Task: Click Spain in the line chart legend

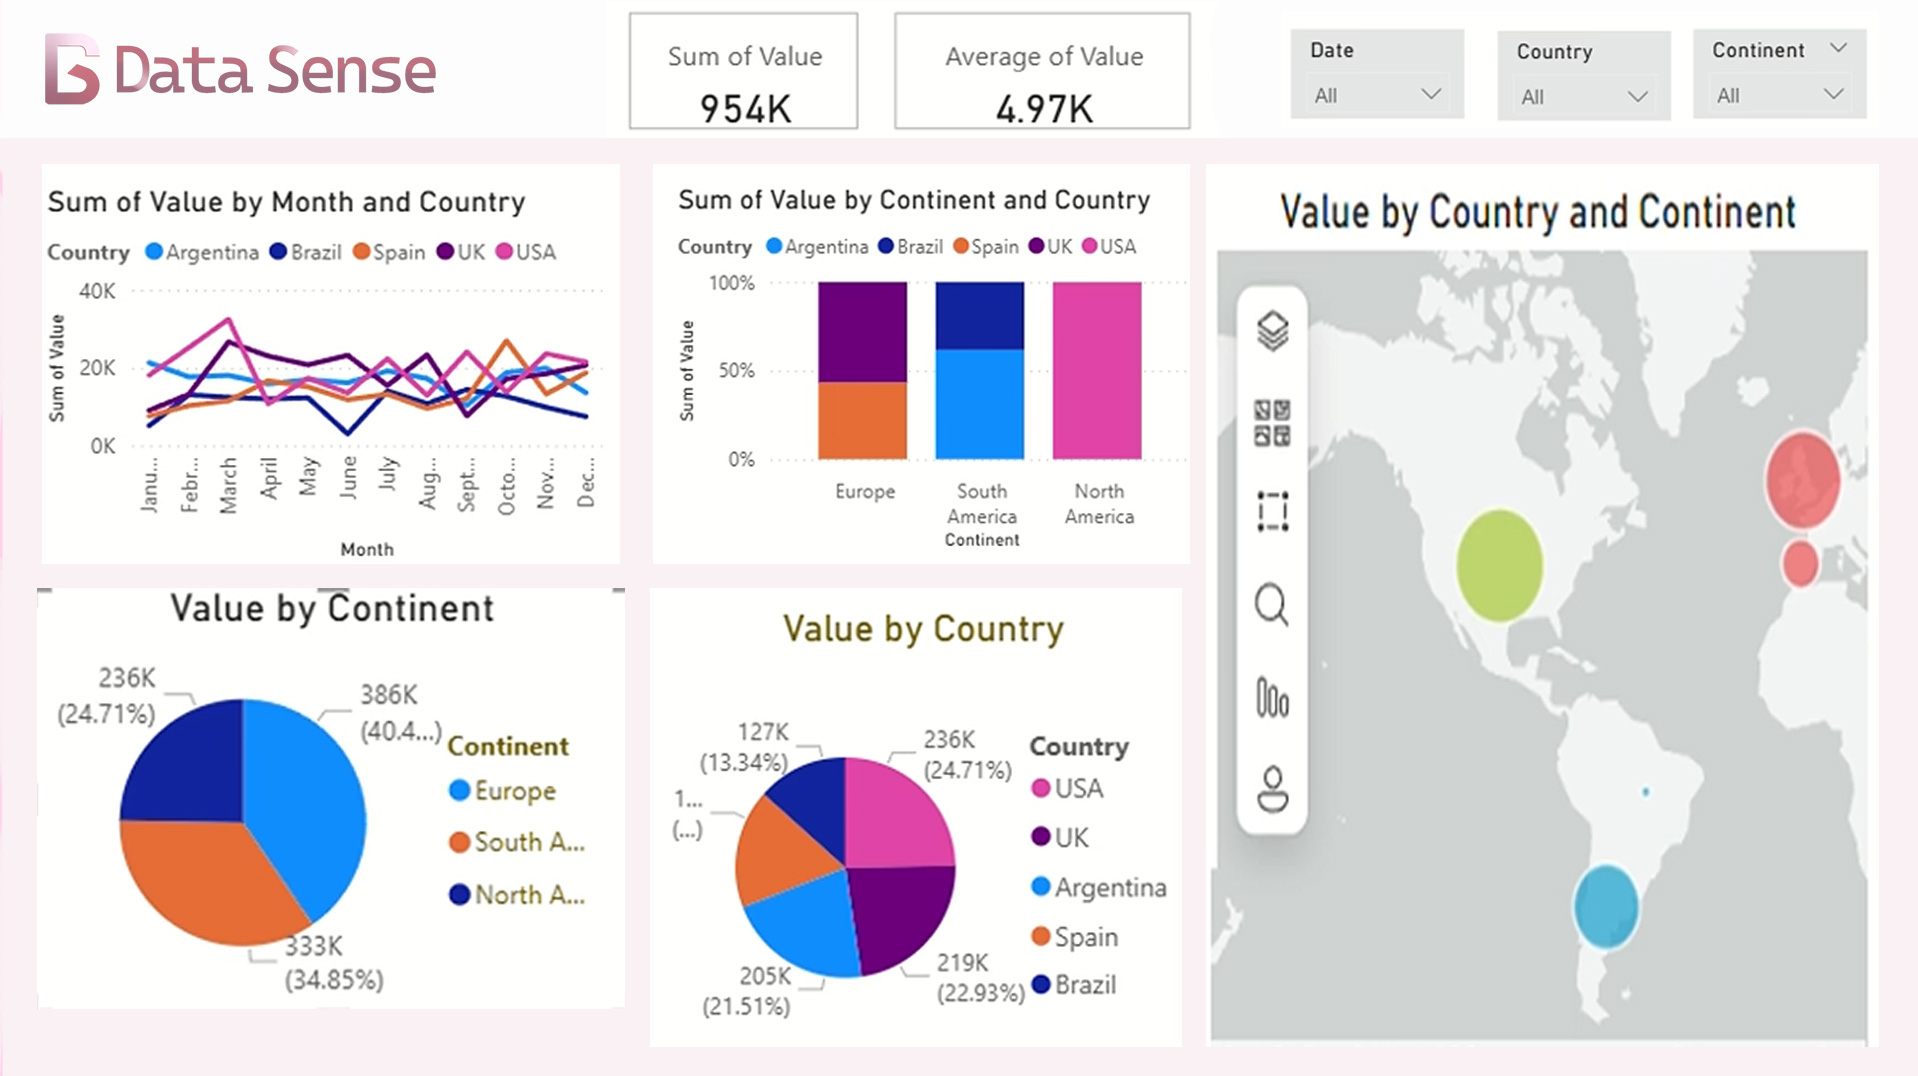Action: coord(397,252)
